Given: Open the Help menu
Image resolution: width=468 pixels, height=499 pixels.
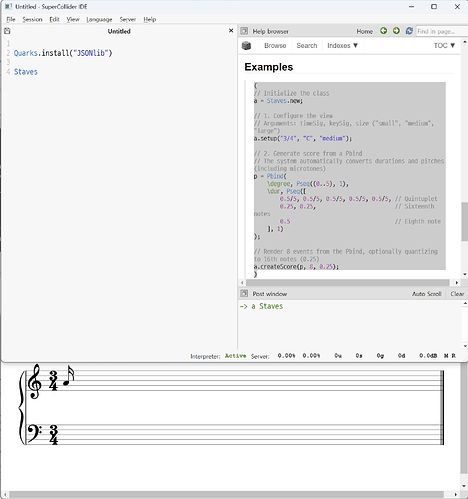Looking at the screenshot, I should click(x=150, y=19).
